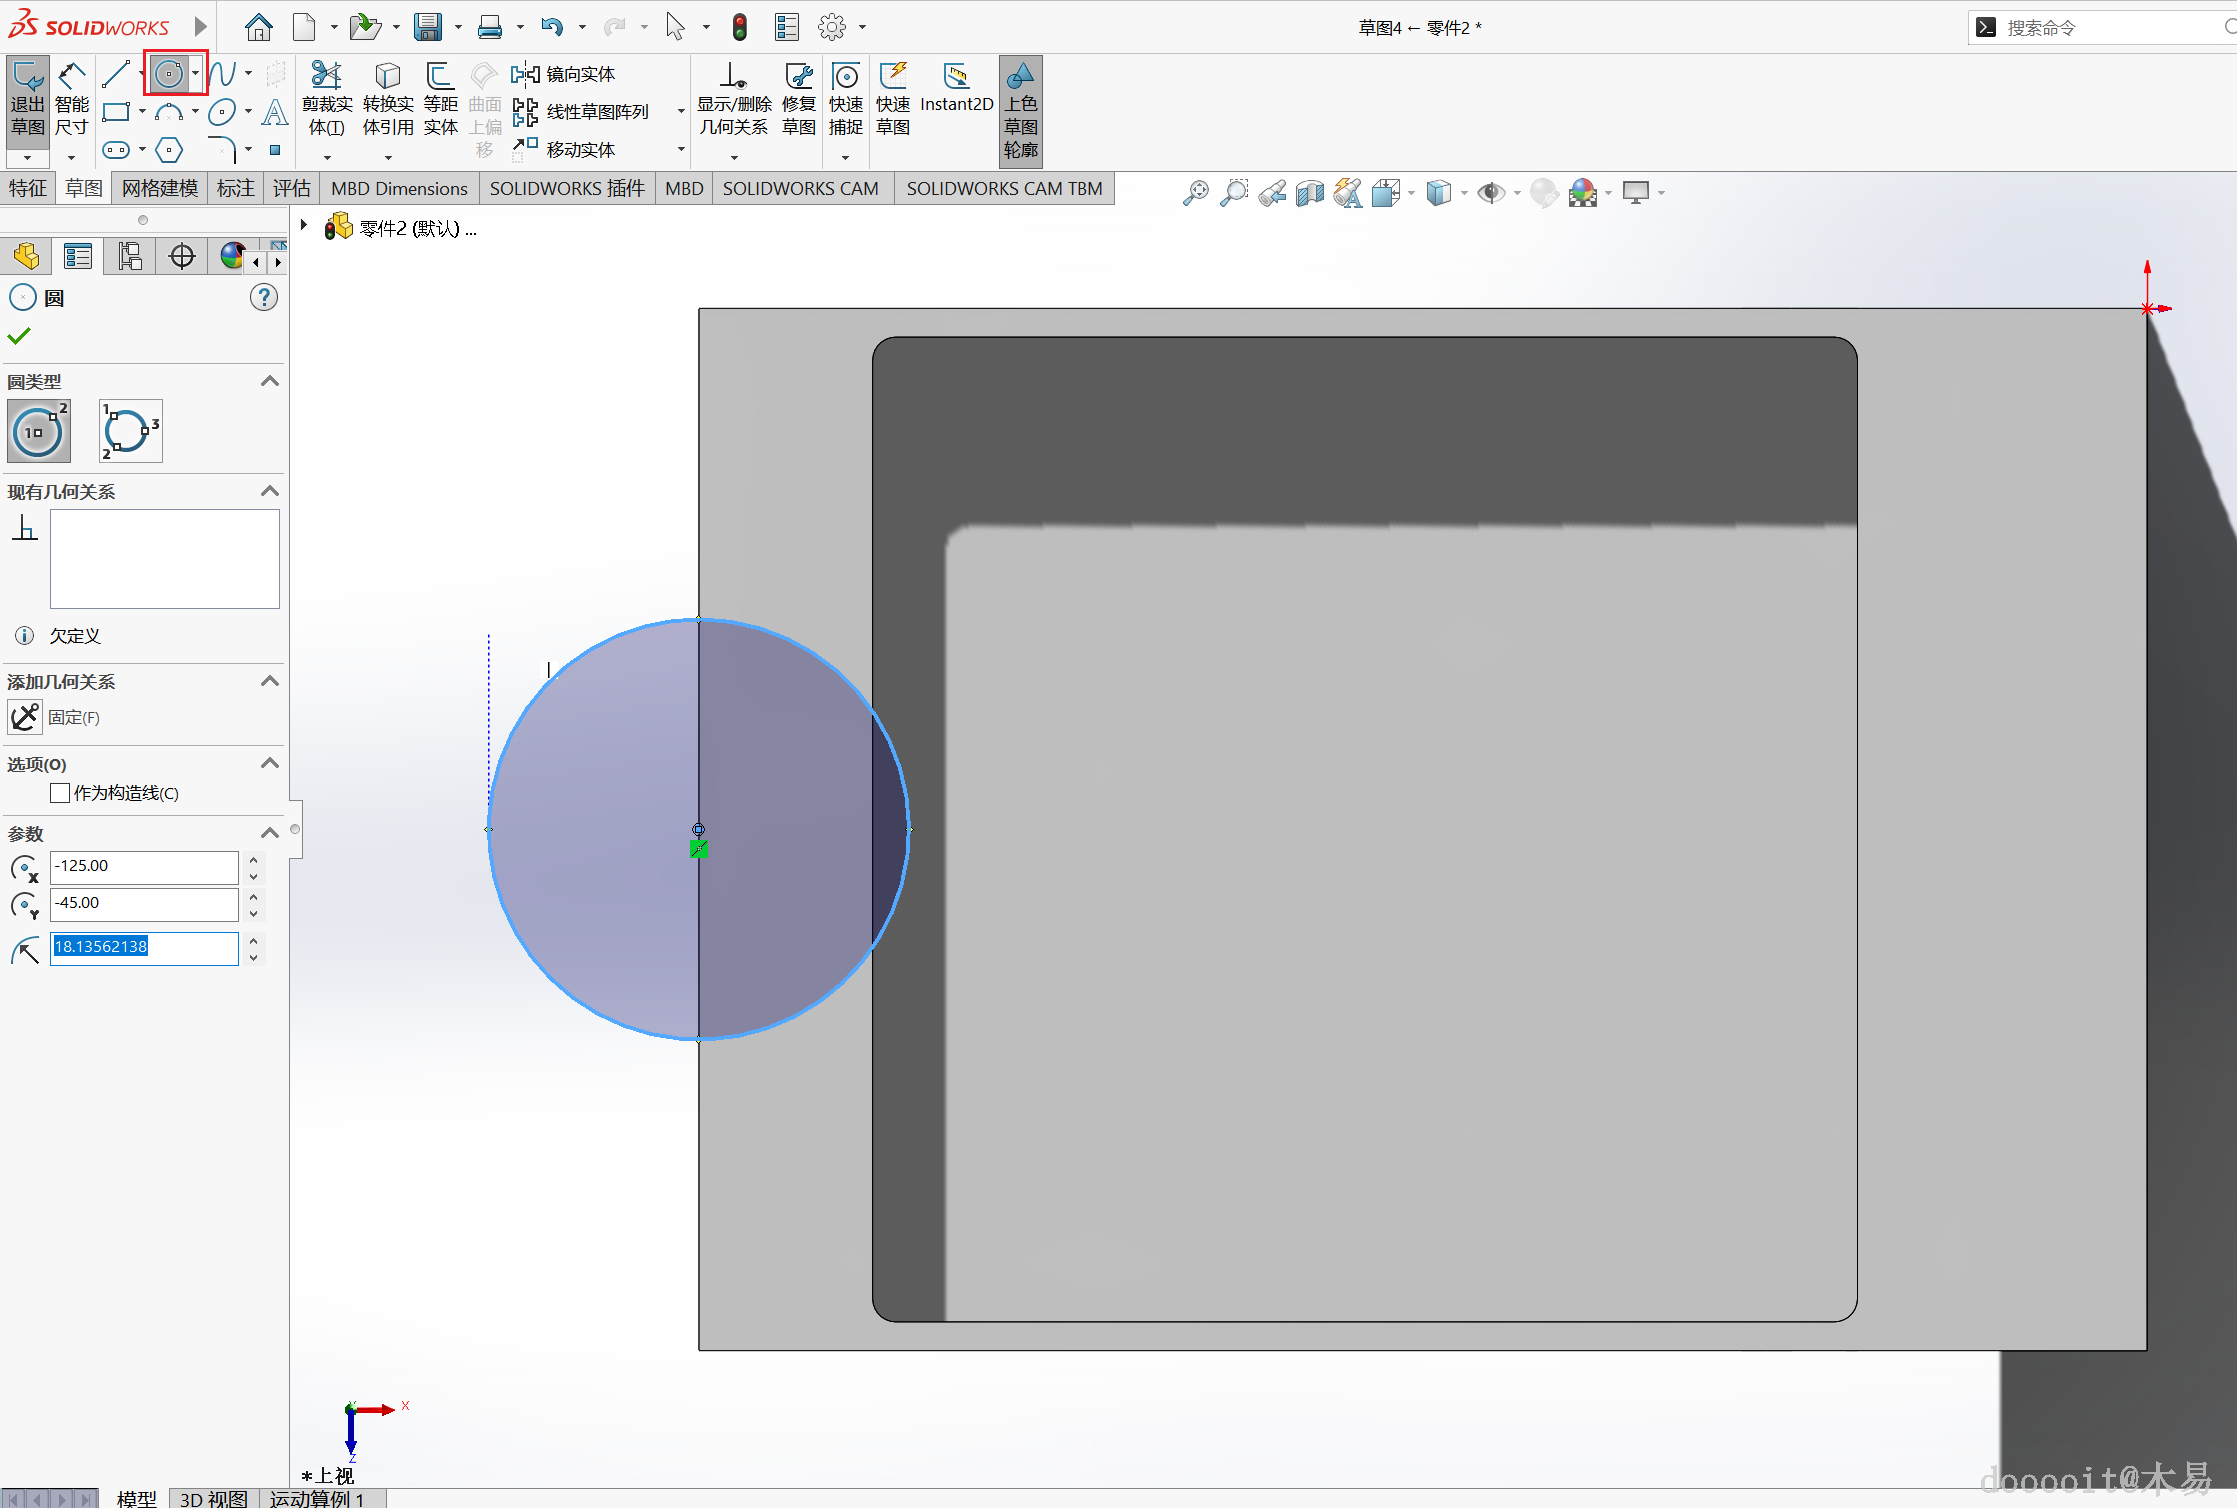Collapse the 参数 parameters section
2237x1508 pixels.
[x=269, y=833]
